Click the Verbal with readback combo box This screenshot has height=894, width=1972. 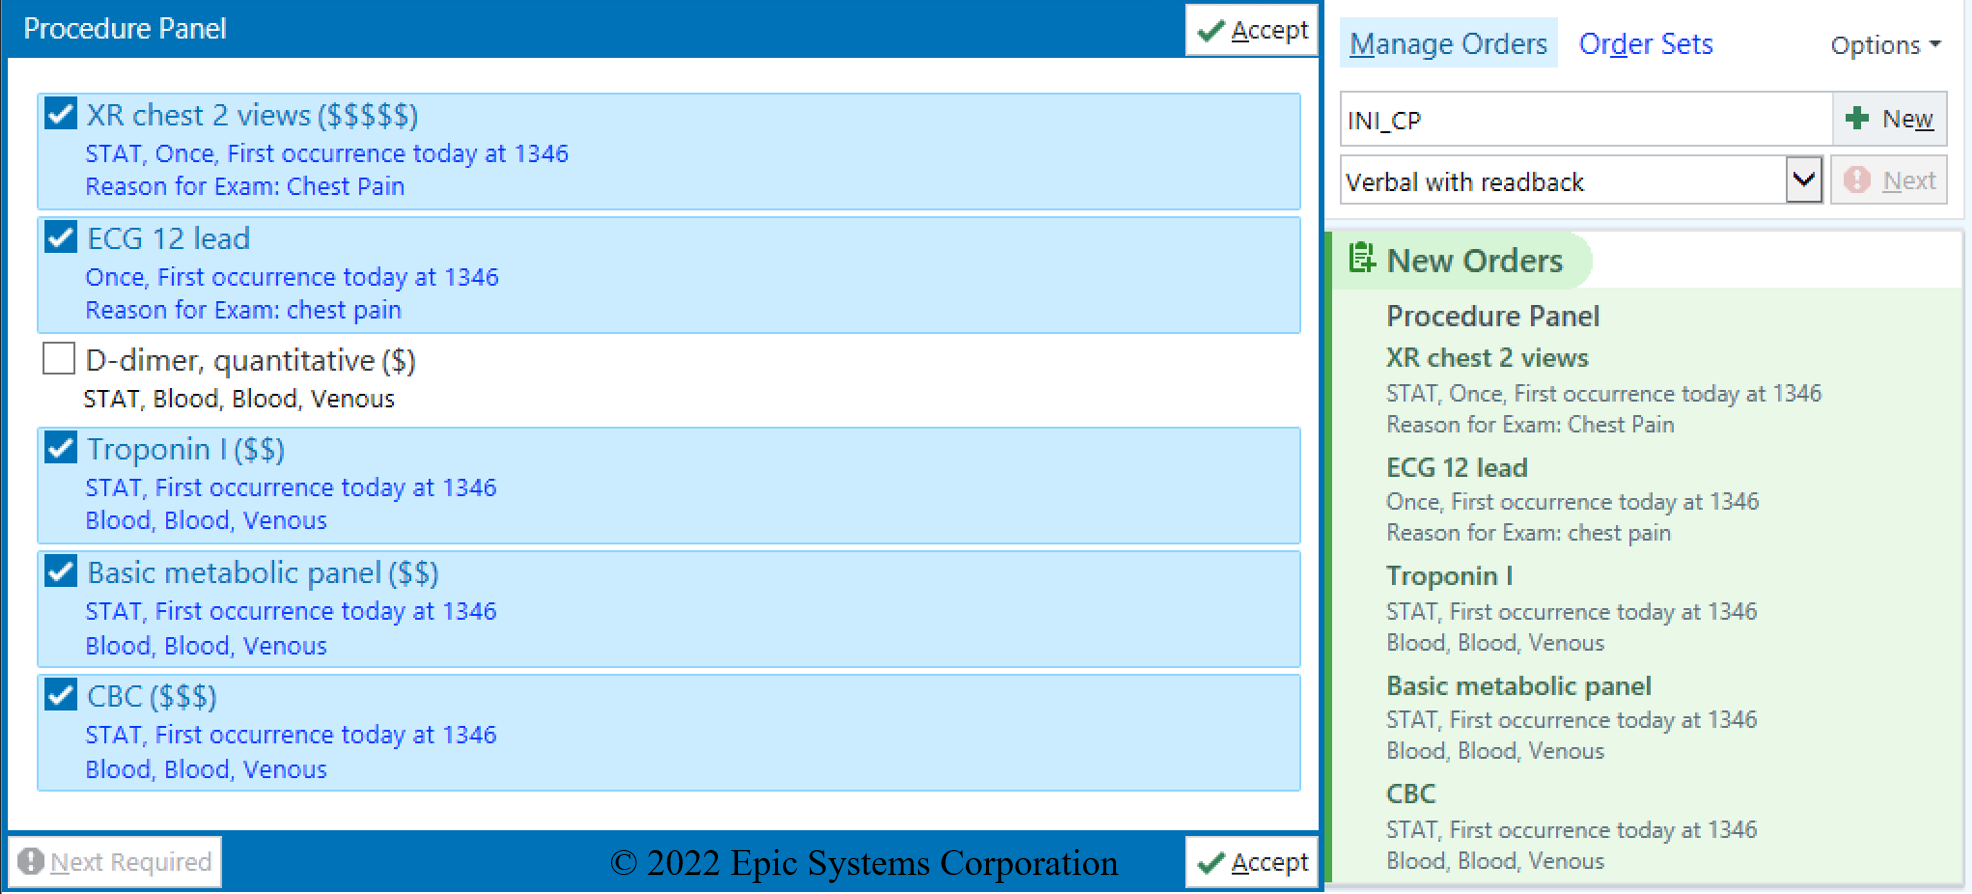click(1562, 181)
